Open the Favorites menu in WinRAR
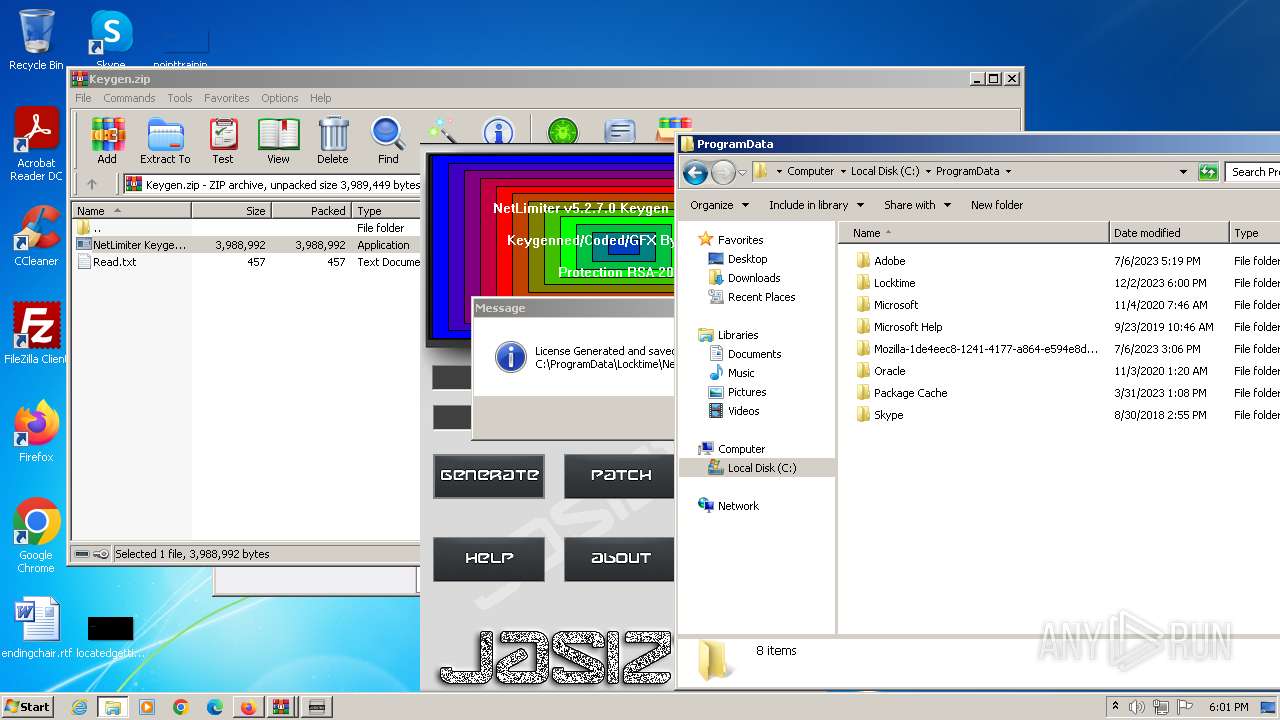1280x720 pixels. [227, 98]
